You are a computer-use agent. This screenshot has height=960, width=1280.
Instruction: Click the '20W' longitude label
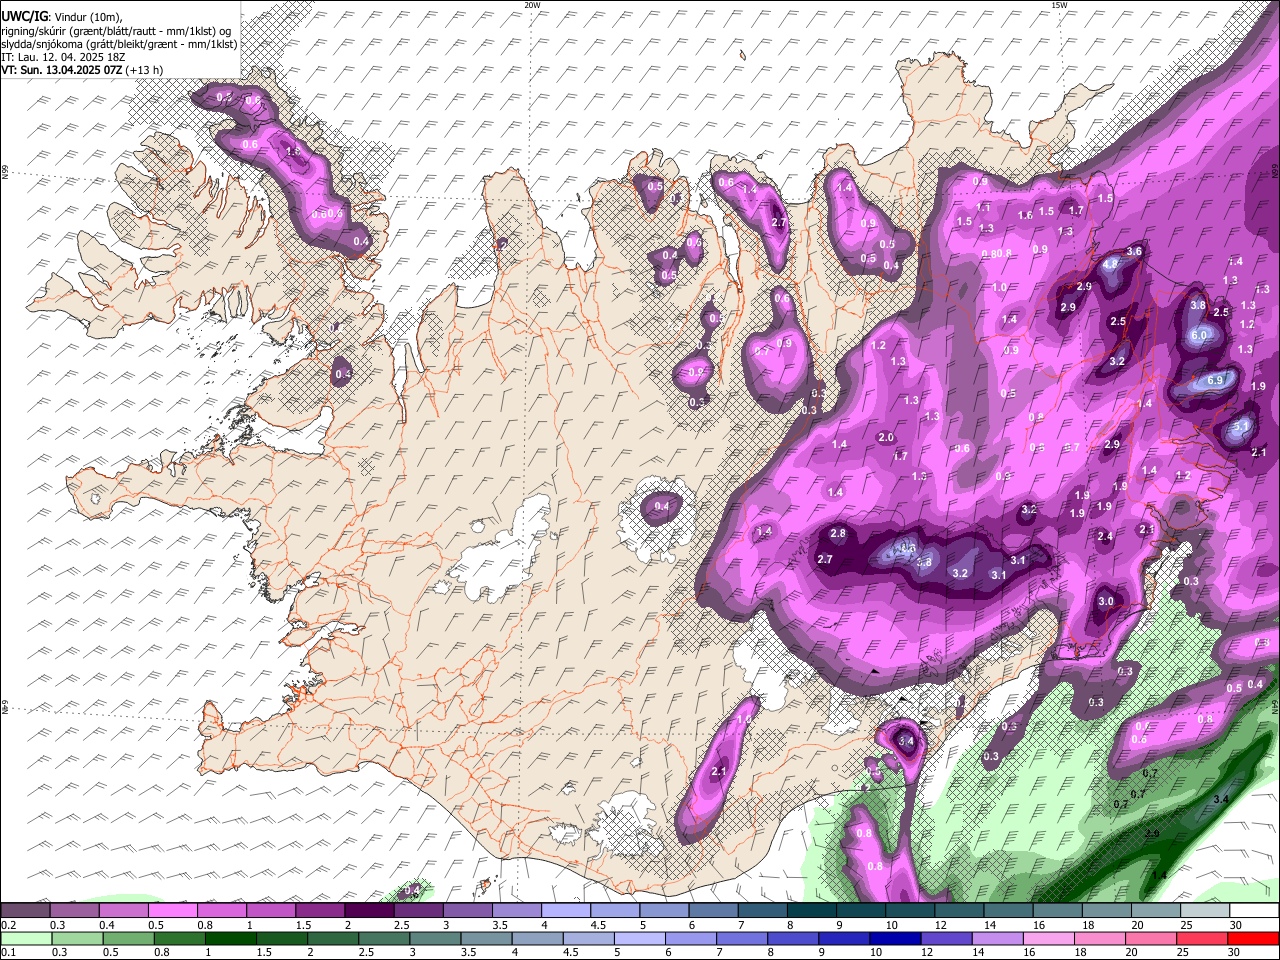[532, 5]
